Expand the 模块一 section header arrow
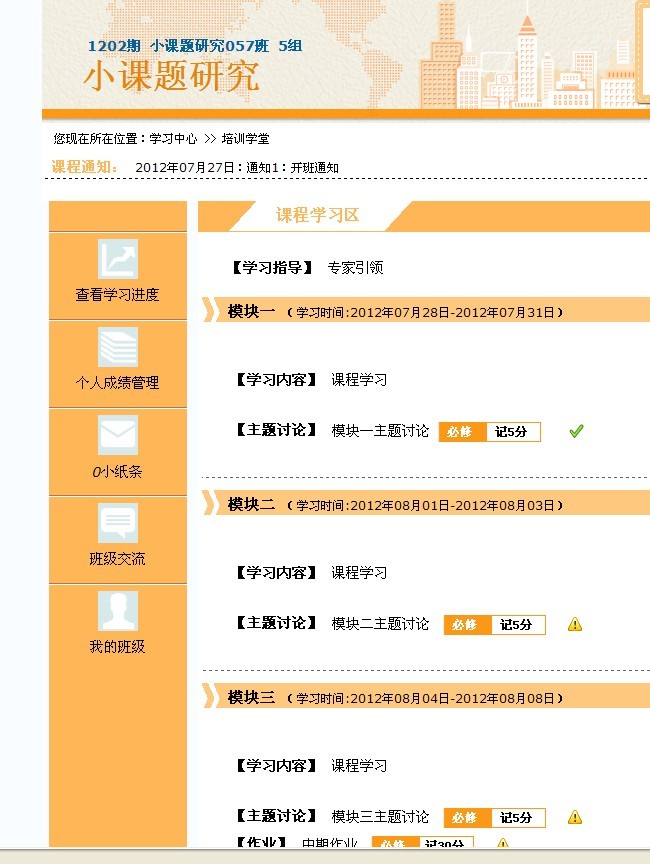This screenshot has height=864, width=650. 209,311
